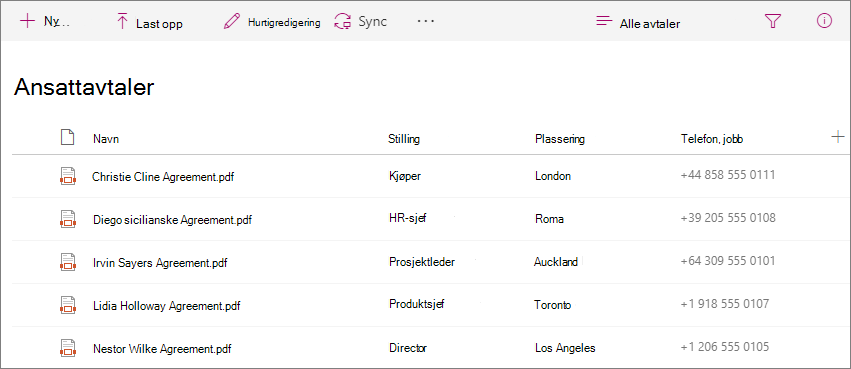This screenshot has width=851, height=369.
Task: Open the details info pane icon
Action: pos(824,21)
